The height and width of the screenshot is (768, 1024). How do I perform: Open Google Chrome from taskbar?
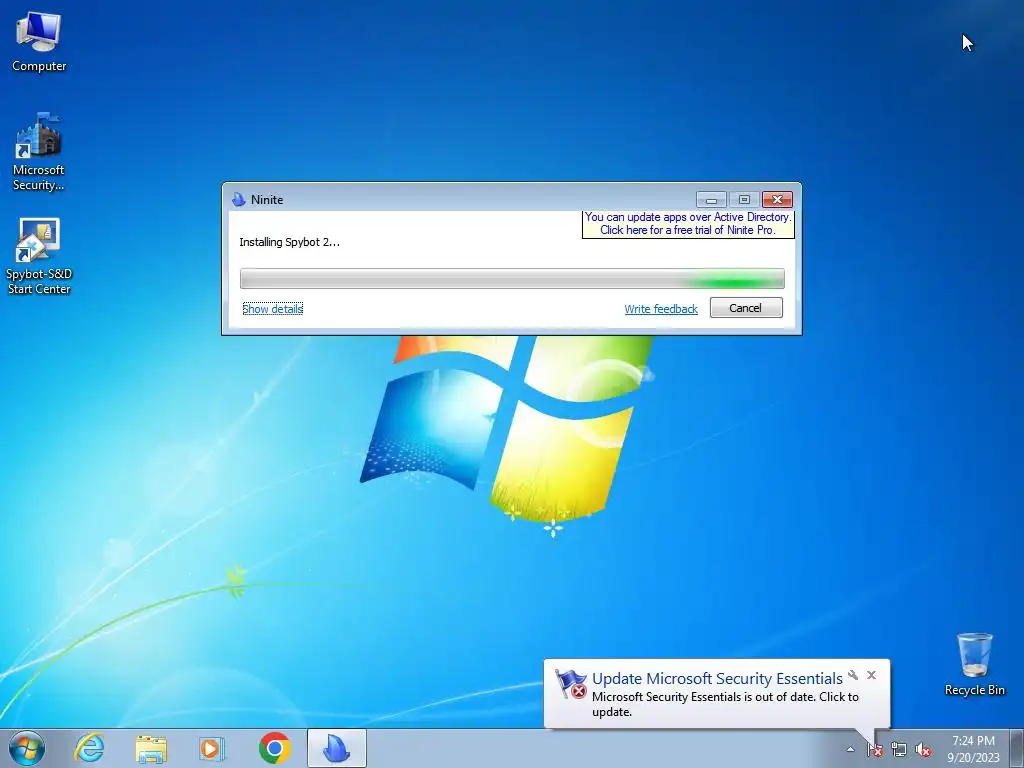click(274, 748)
